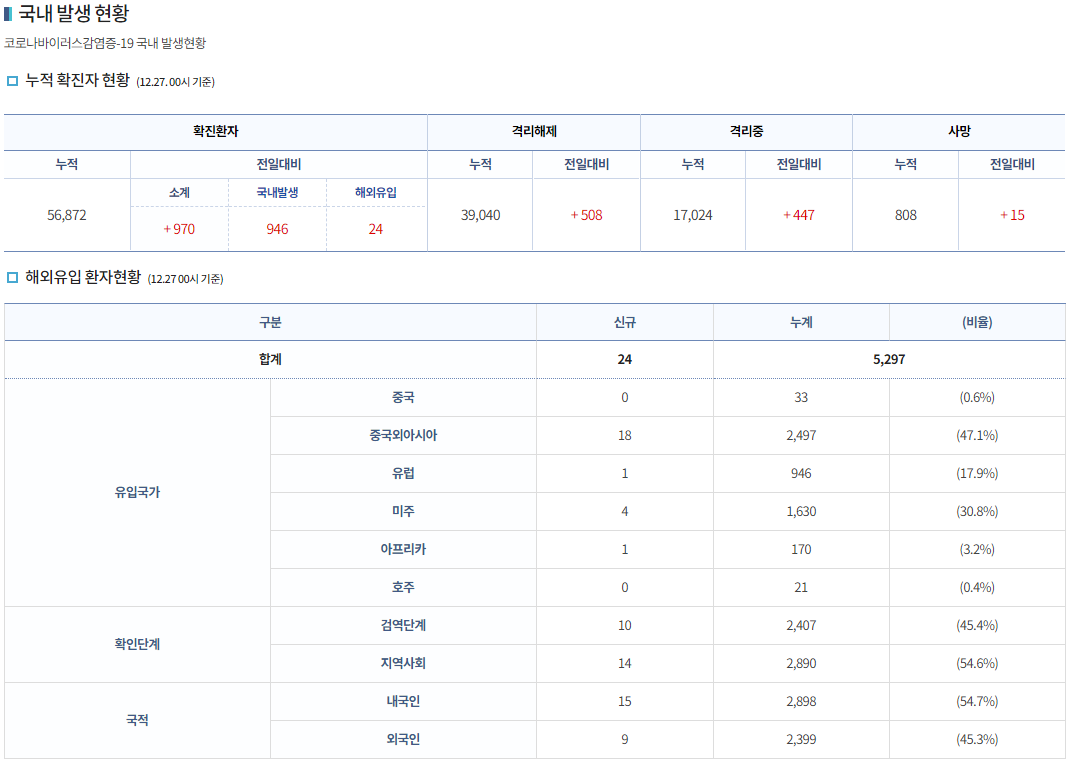
Task: Select the +447 daily change value
Action: pos(799,215)
